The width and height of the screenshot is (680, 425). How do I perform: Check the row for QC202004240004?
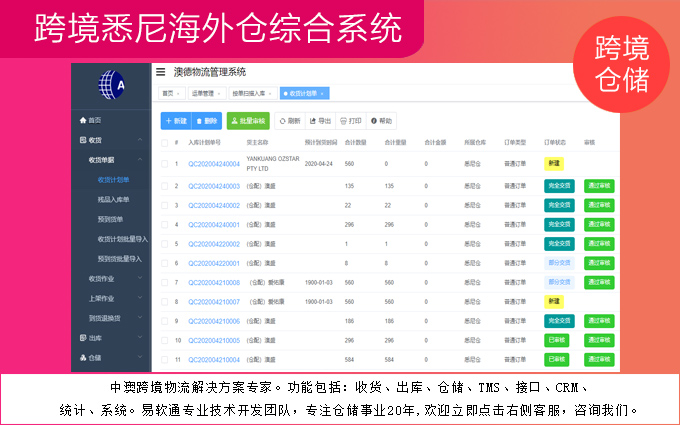(164, 162)
